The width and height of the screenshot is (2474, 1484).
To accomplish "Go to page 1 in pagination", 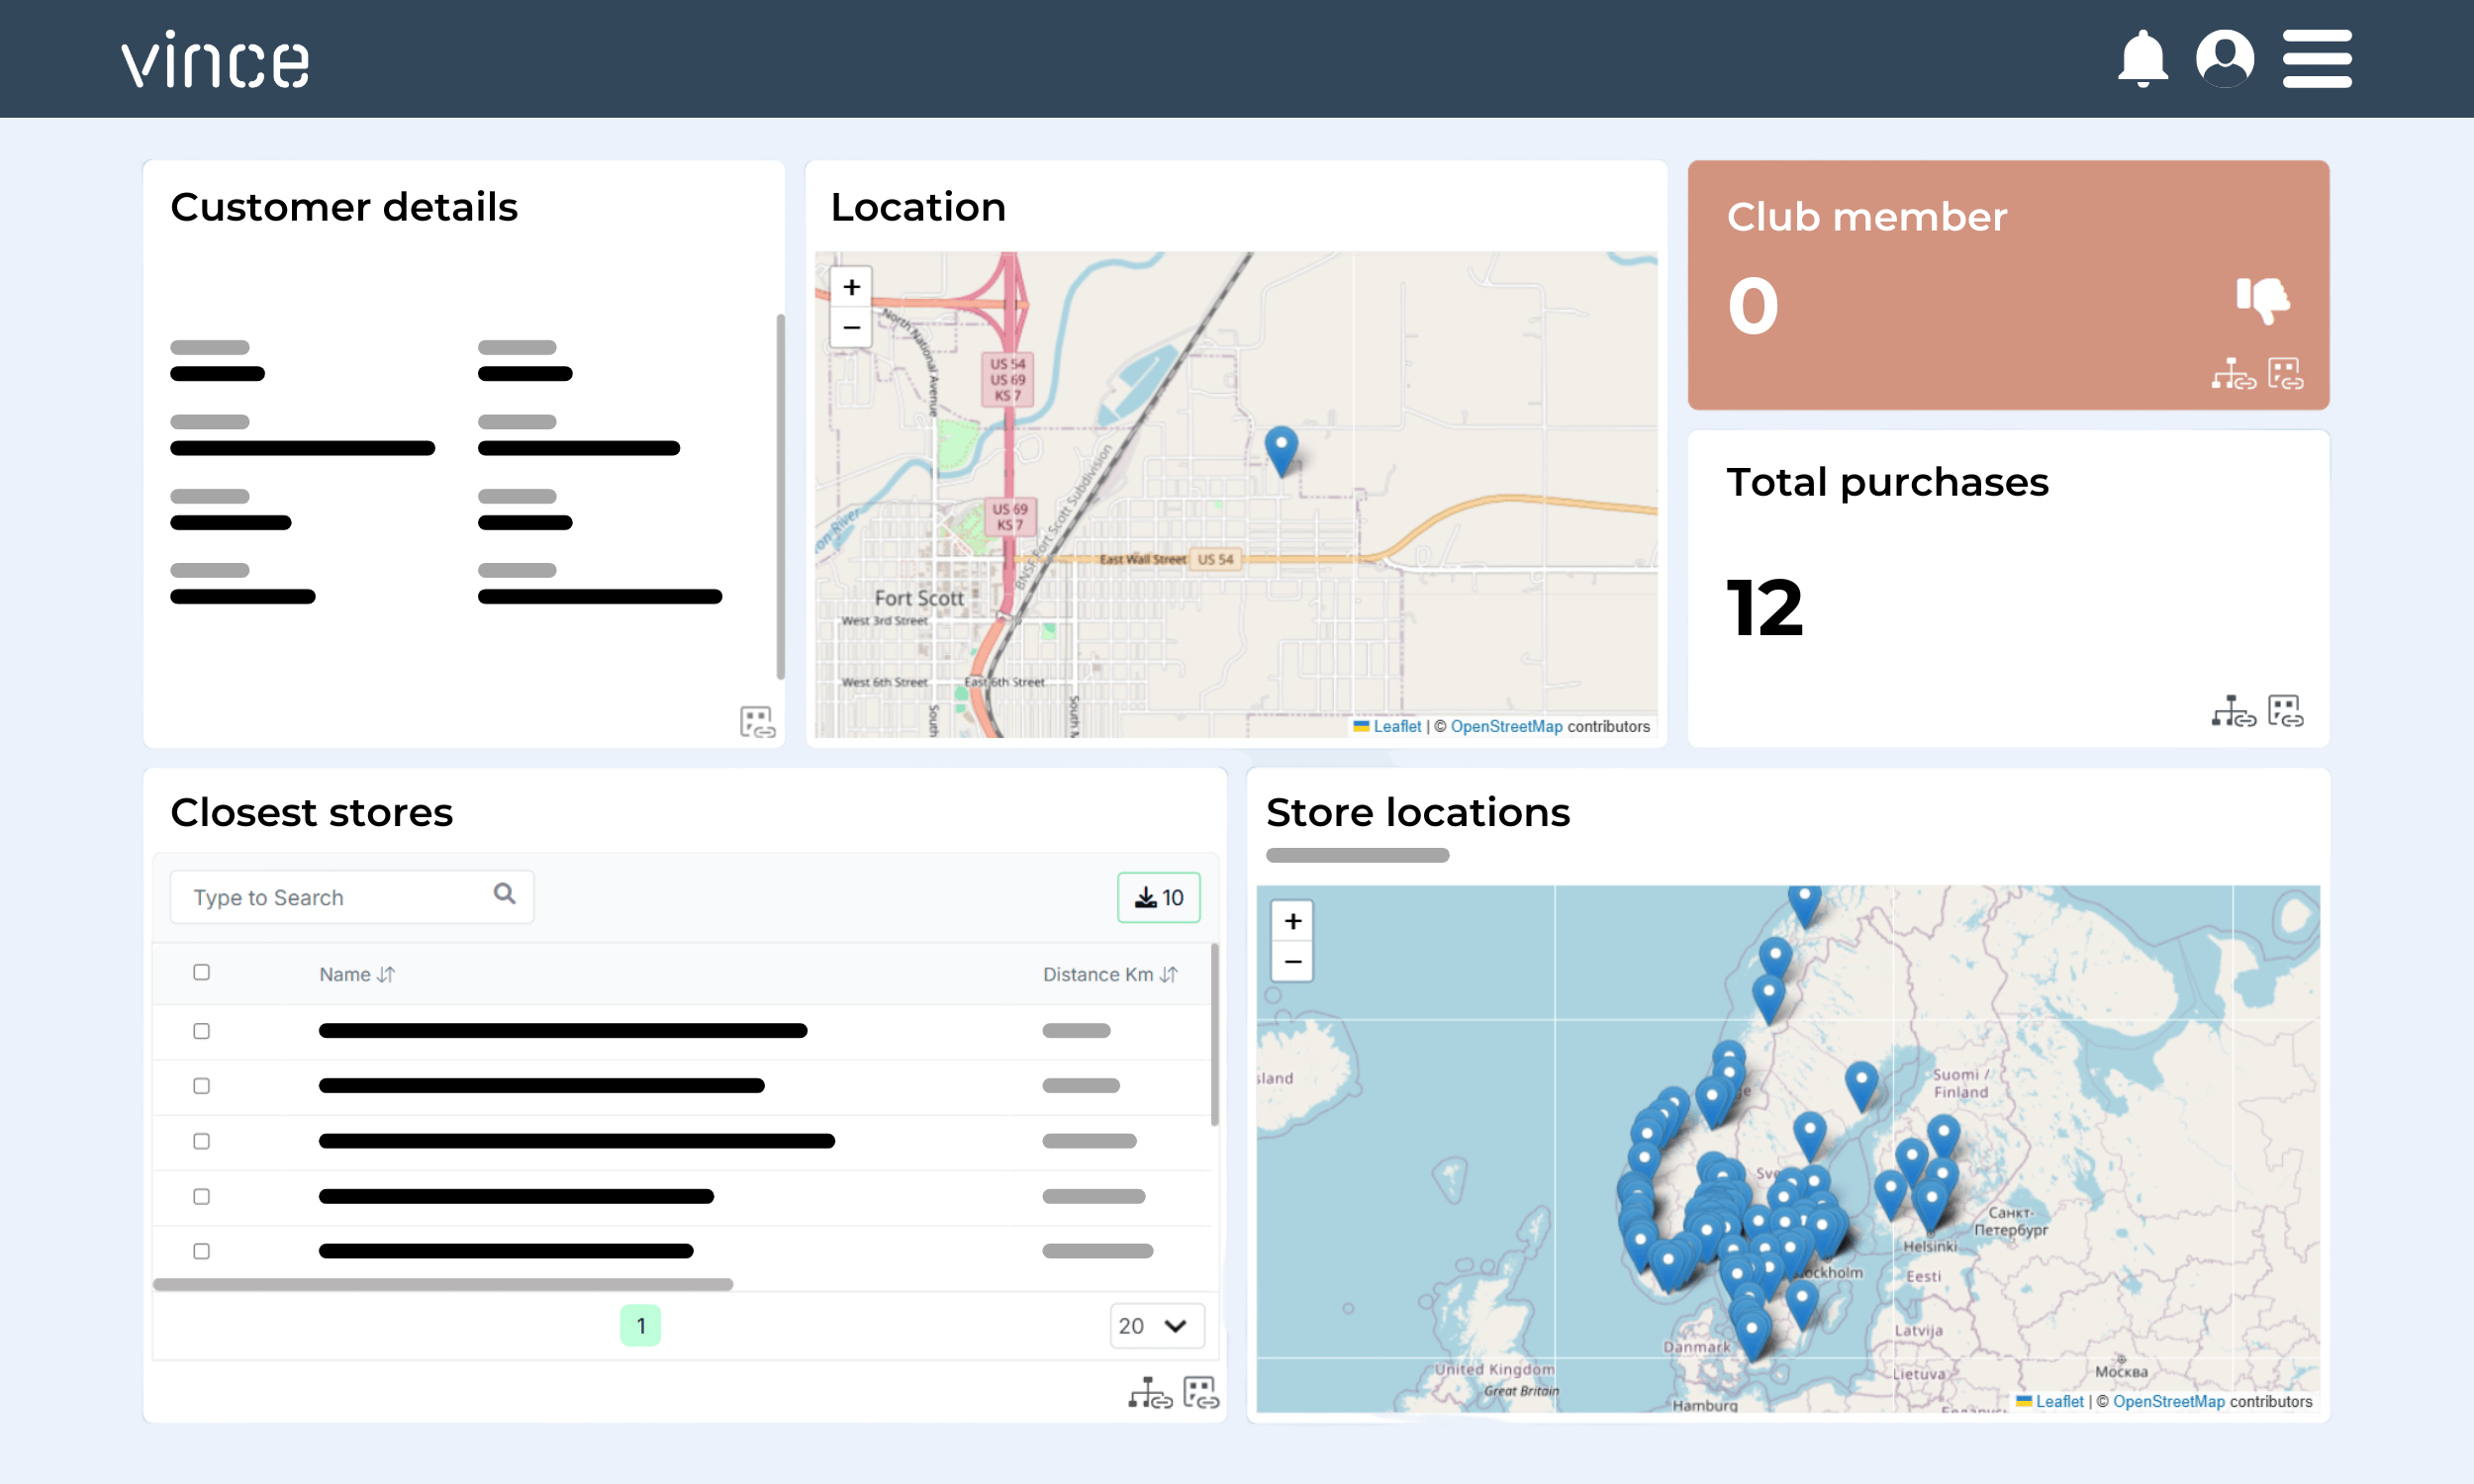I will pyautogui.click(x=640, y=1325).
